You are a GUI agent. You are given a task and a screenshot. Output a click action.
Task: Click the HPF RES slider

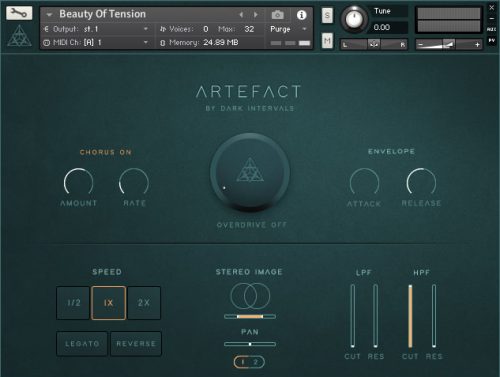tap(434, 316)
